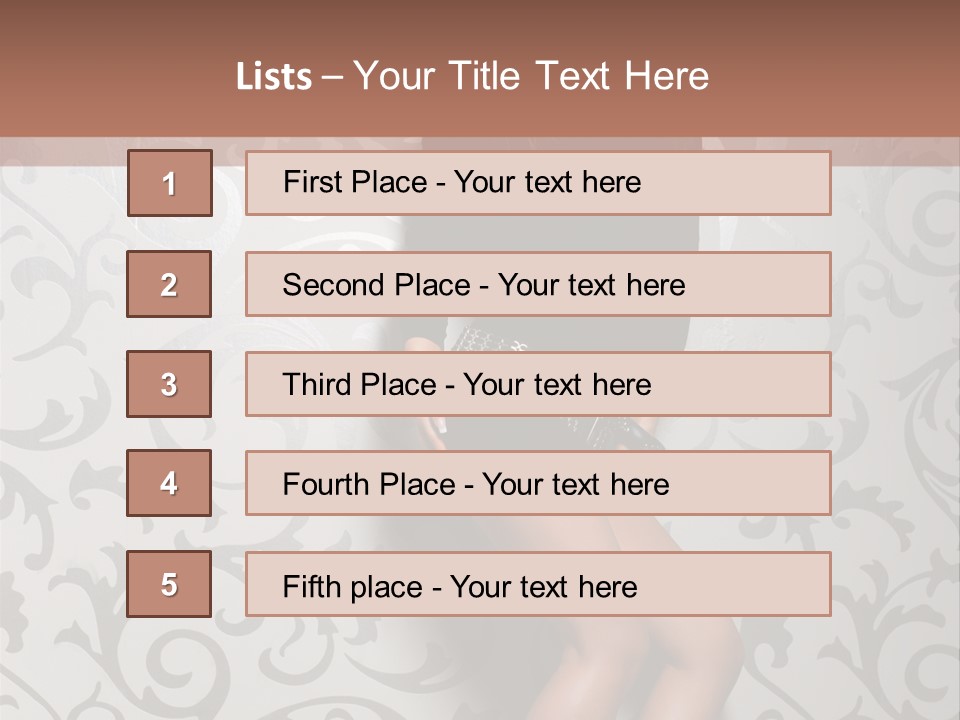Select the number 1 box
This screenshot has width=960, height=720.
[x=169, y=183]
